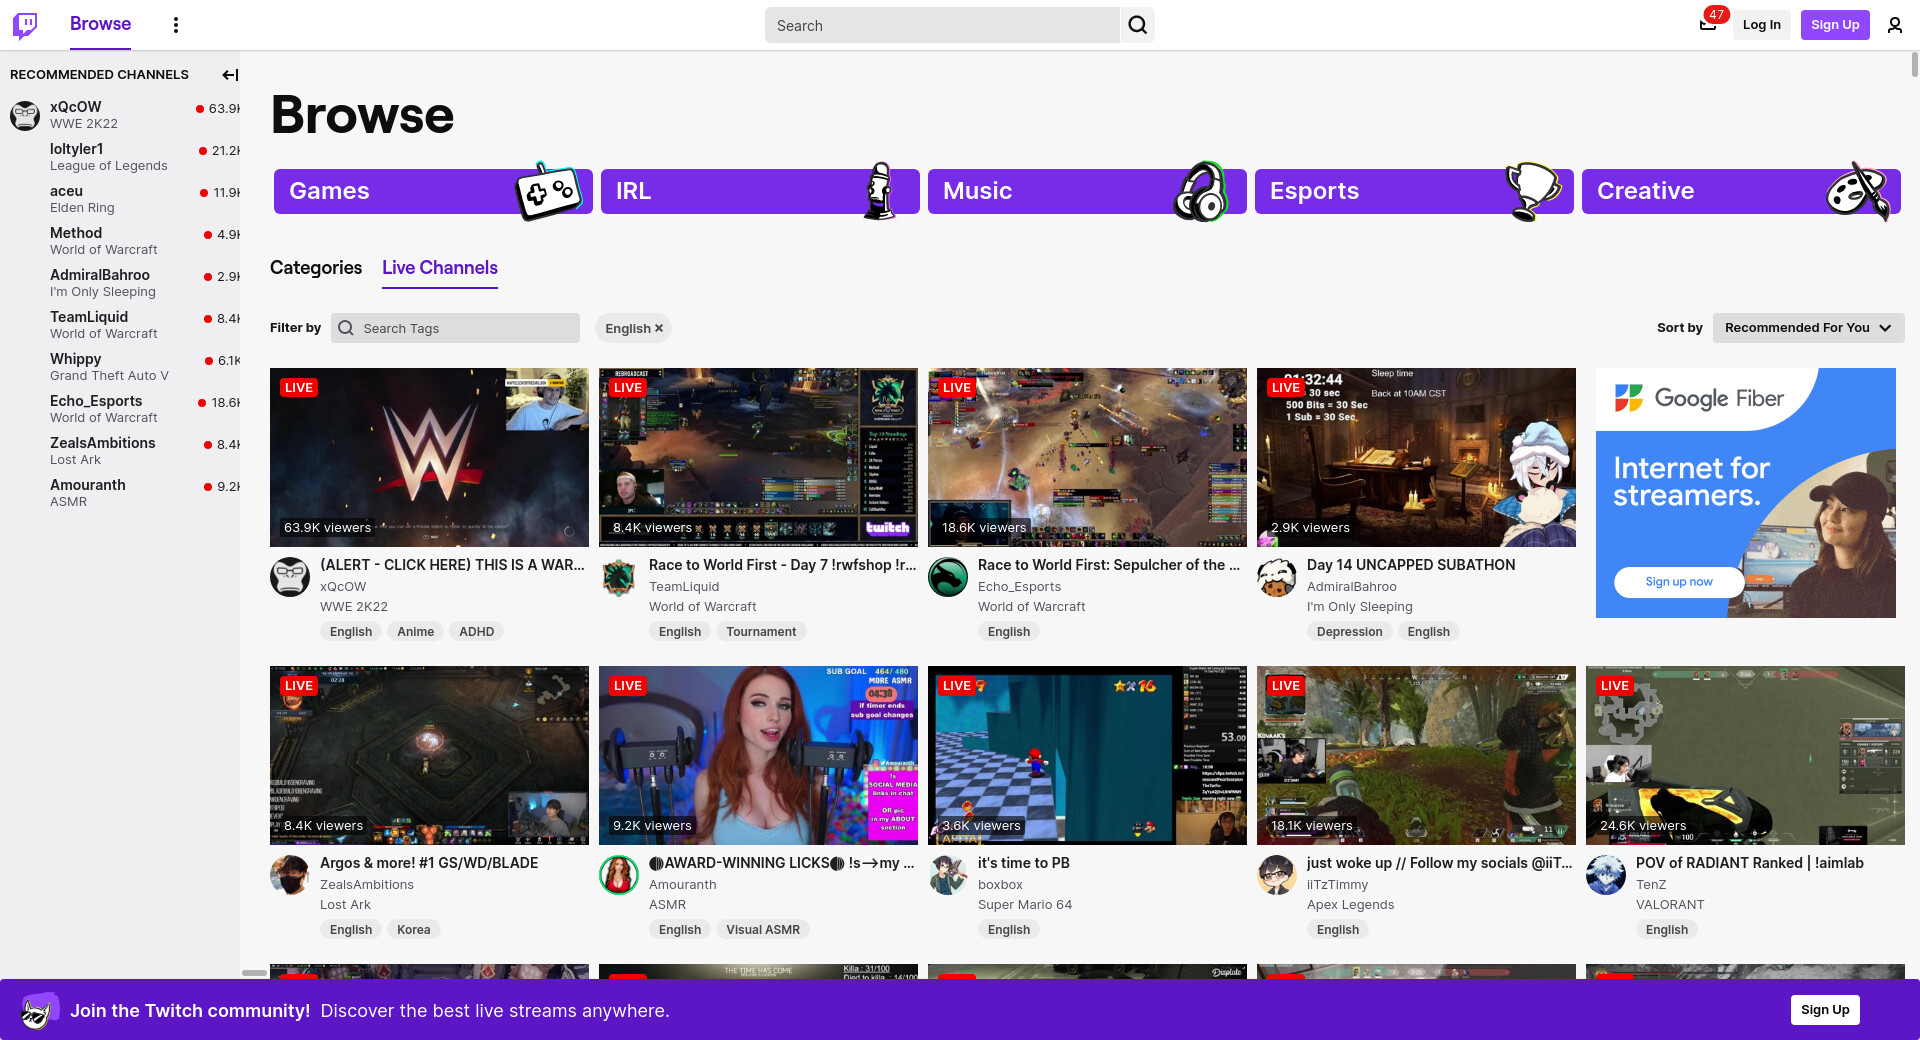Open xQcOW channel avatar under stream
Image resolution: width=1920 pixels, height=1040 pixels.
290,577
